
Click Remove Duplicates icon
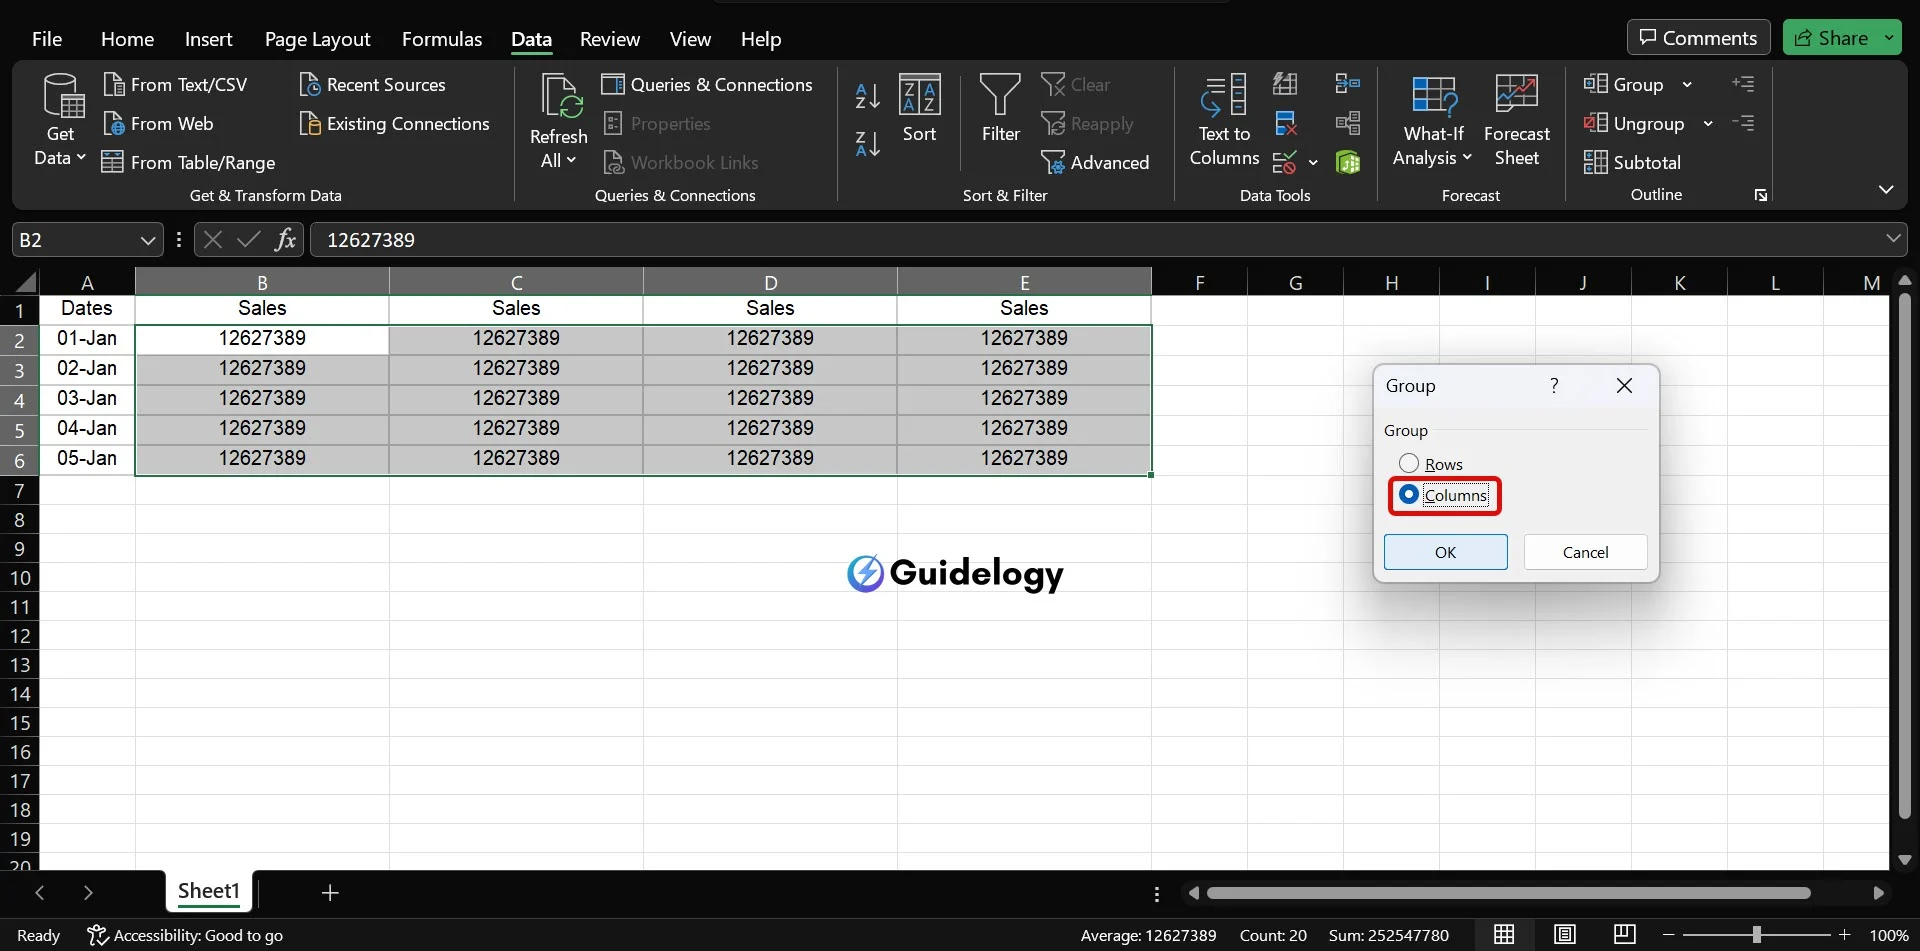coord(1286,124)
